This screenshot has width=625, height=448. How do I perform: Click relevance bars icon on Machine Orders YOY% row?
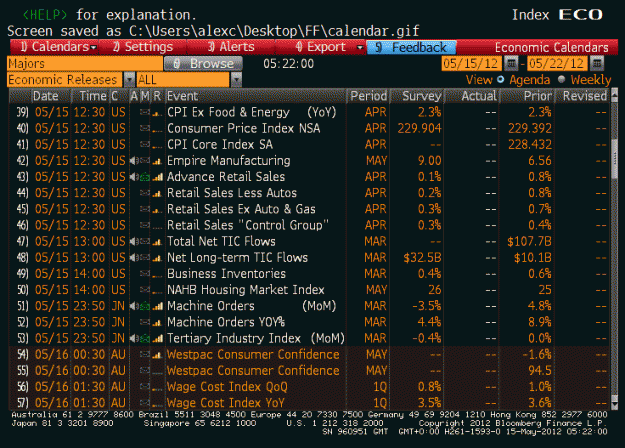157,322
